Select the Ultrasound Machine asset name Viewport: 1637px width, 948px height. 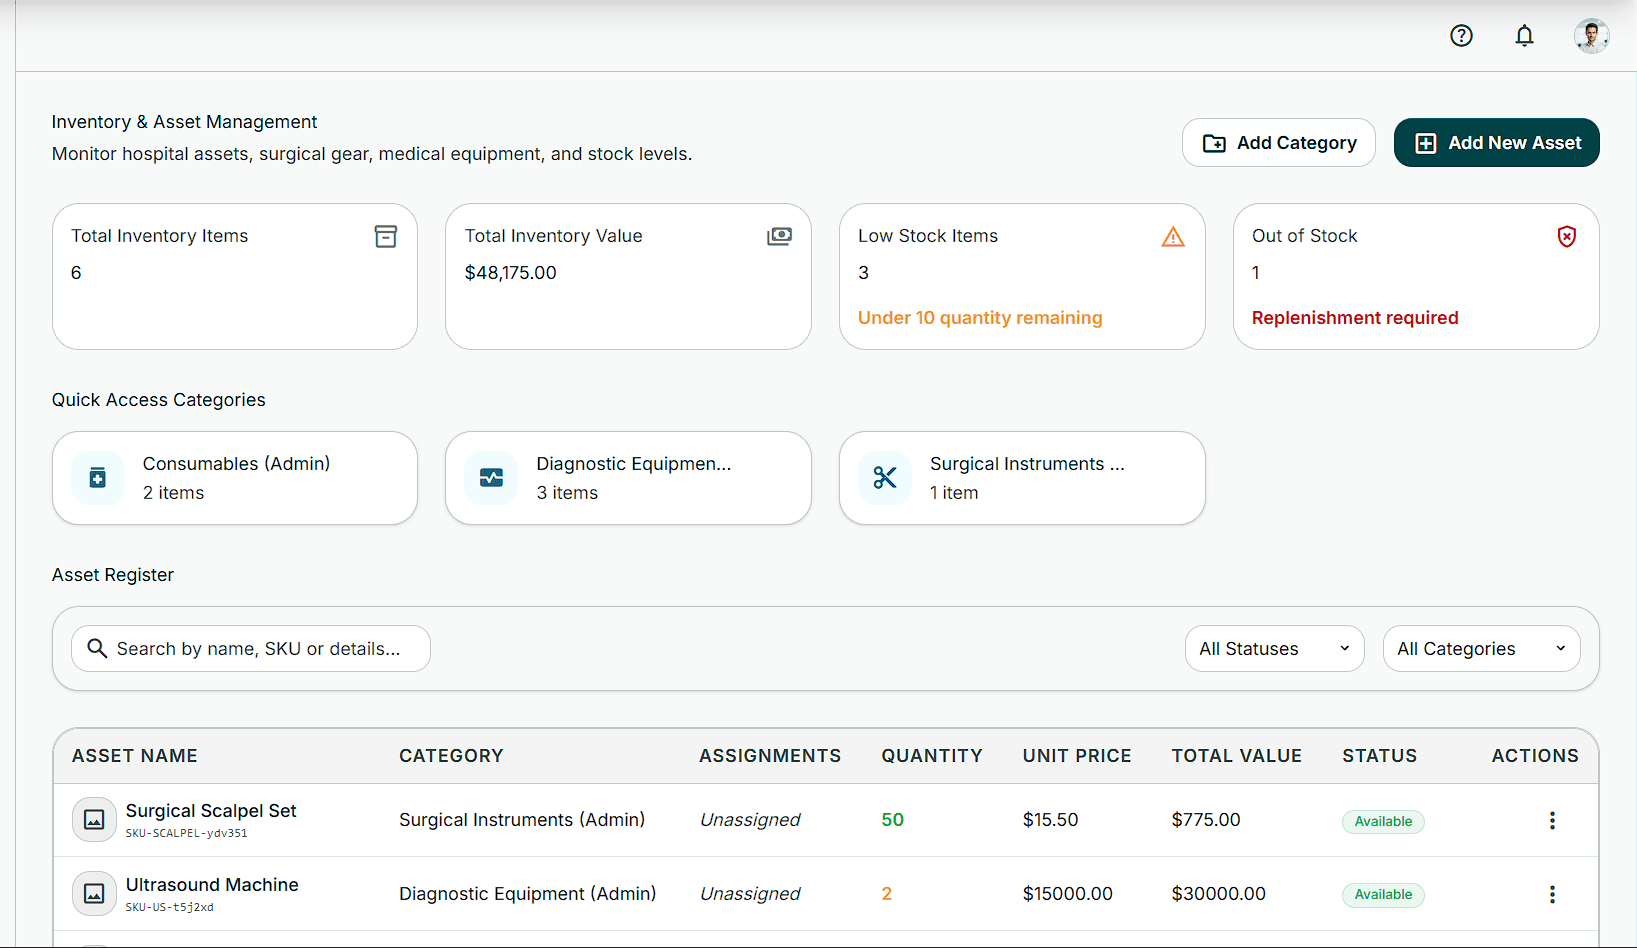coord(212,885)
